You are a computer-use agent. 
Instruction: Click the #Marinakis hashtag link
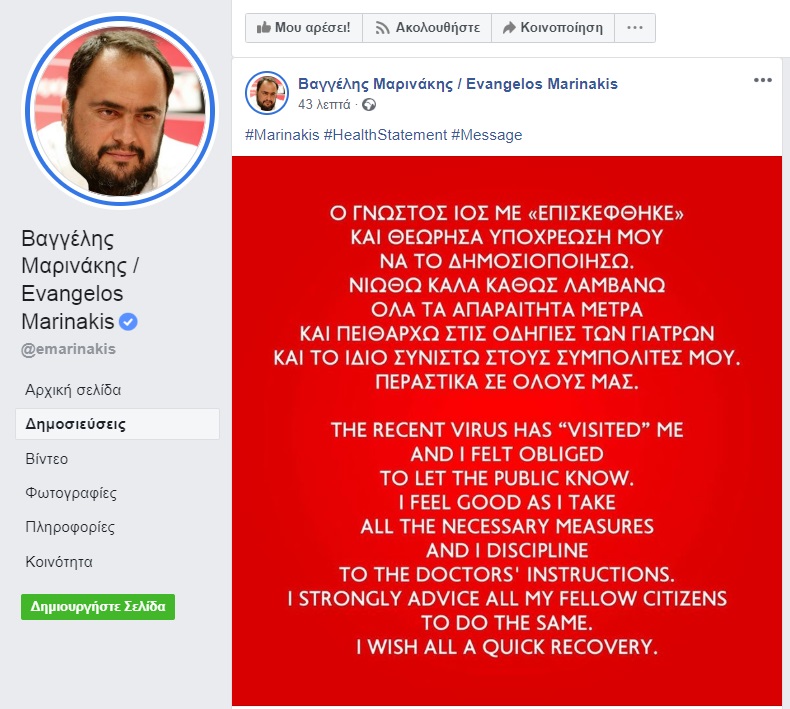pyautogui.click(x=282, y=135)
